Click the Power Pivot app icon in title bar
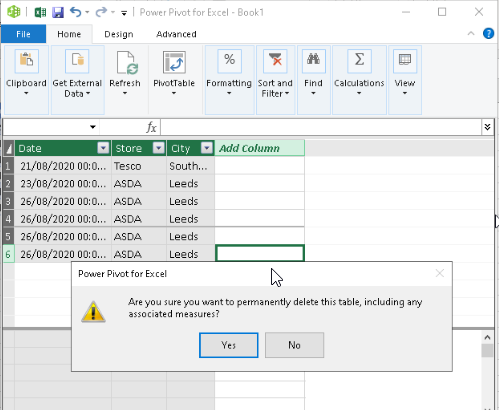The width and height of the screenshot is (499, 410). pos(14,12)
